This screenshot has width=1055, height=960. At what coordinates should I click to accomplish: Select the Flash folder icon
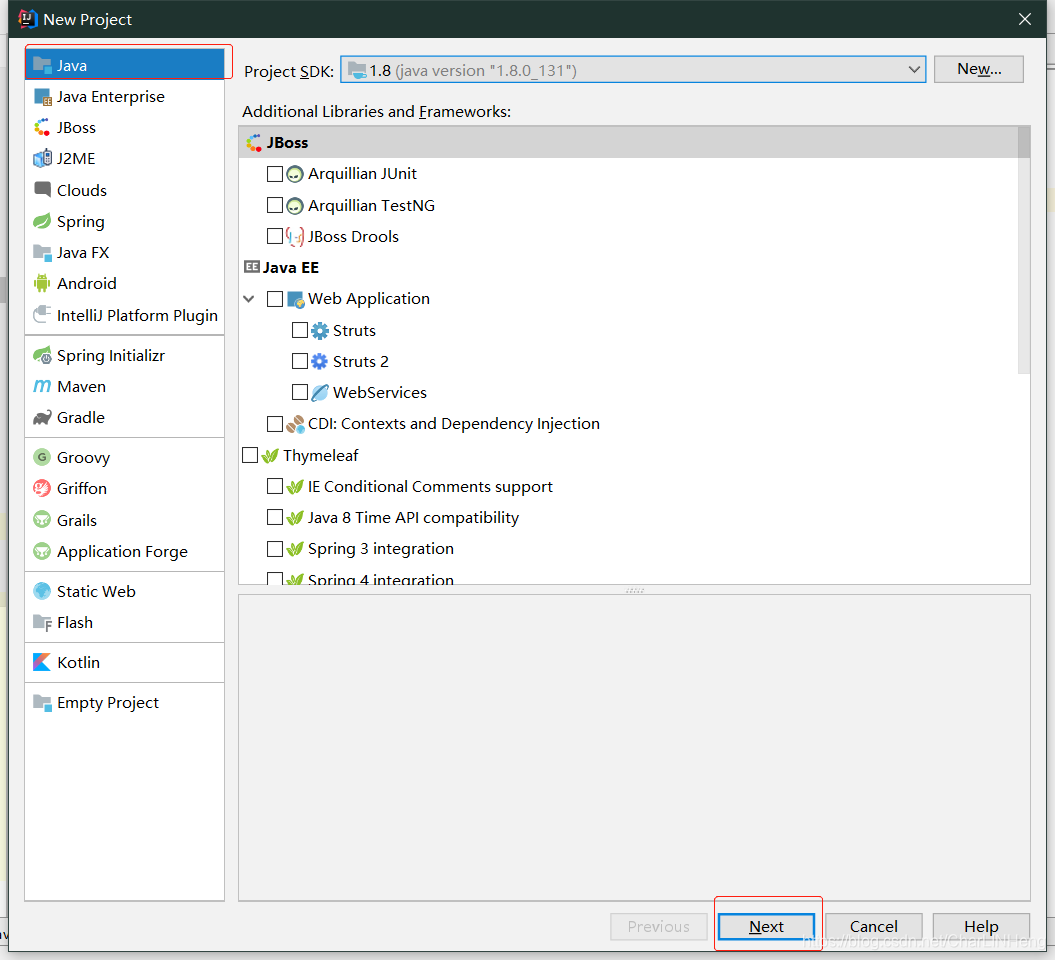[x=42, y=623]
